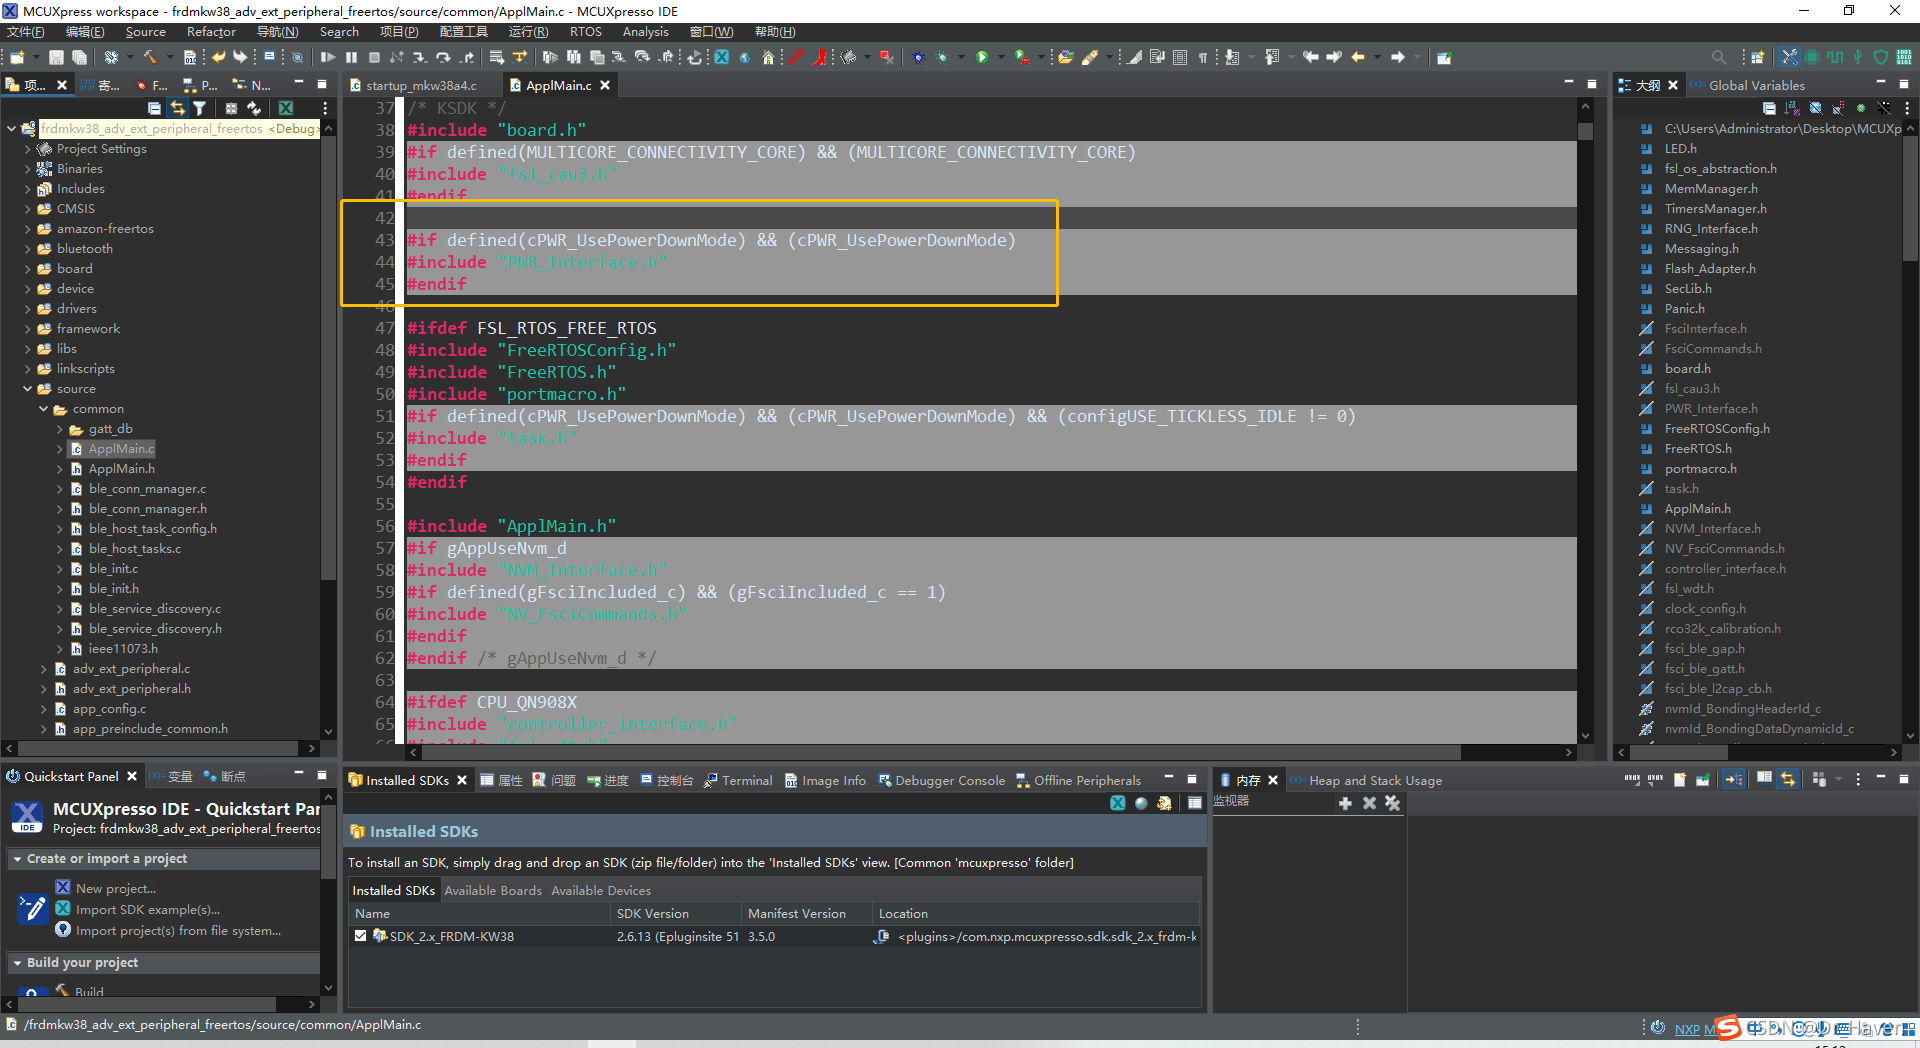
Task: Click the toolbar search magnifier icon
Action: tap(1718, 58)
